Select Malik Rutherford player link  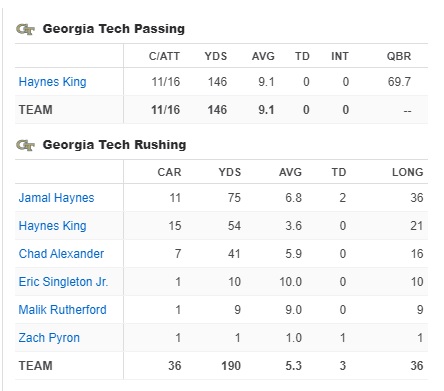point(63,310)
